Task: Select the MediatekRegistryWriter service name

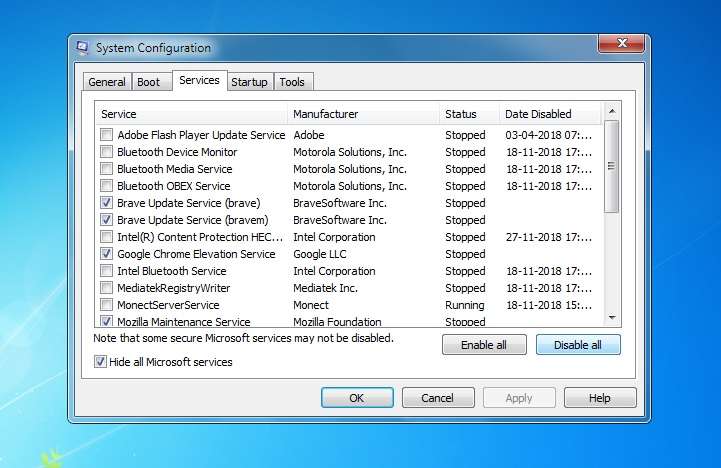Action: [174, 288]
